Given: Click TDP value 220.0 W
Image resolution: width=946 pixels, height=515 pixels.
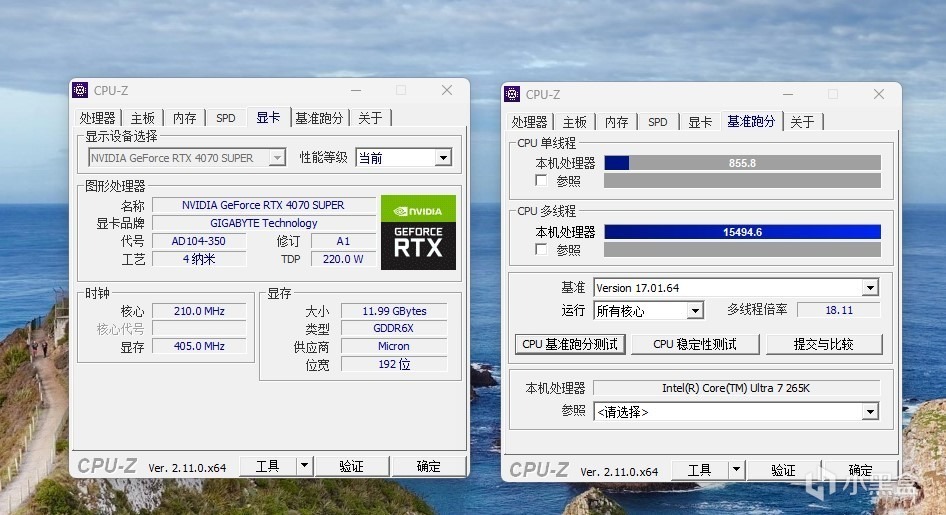Looking at the screenshot, I should (343, 259).
